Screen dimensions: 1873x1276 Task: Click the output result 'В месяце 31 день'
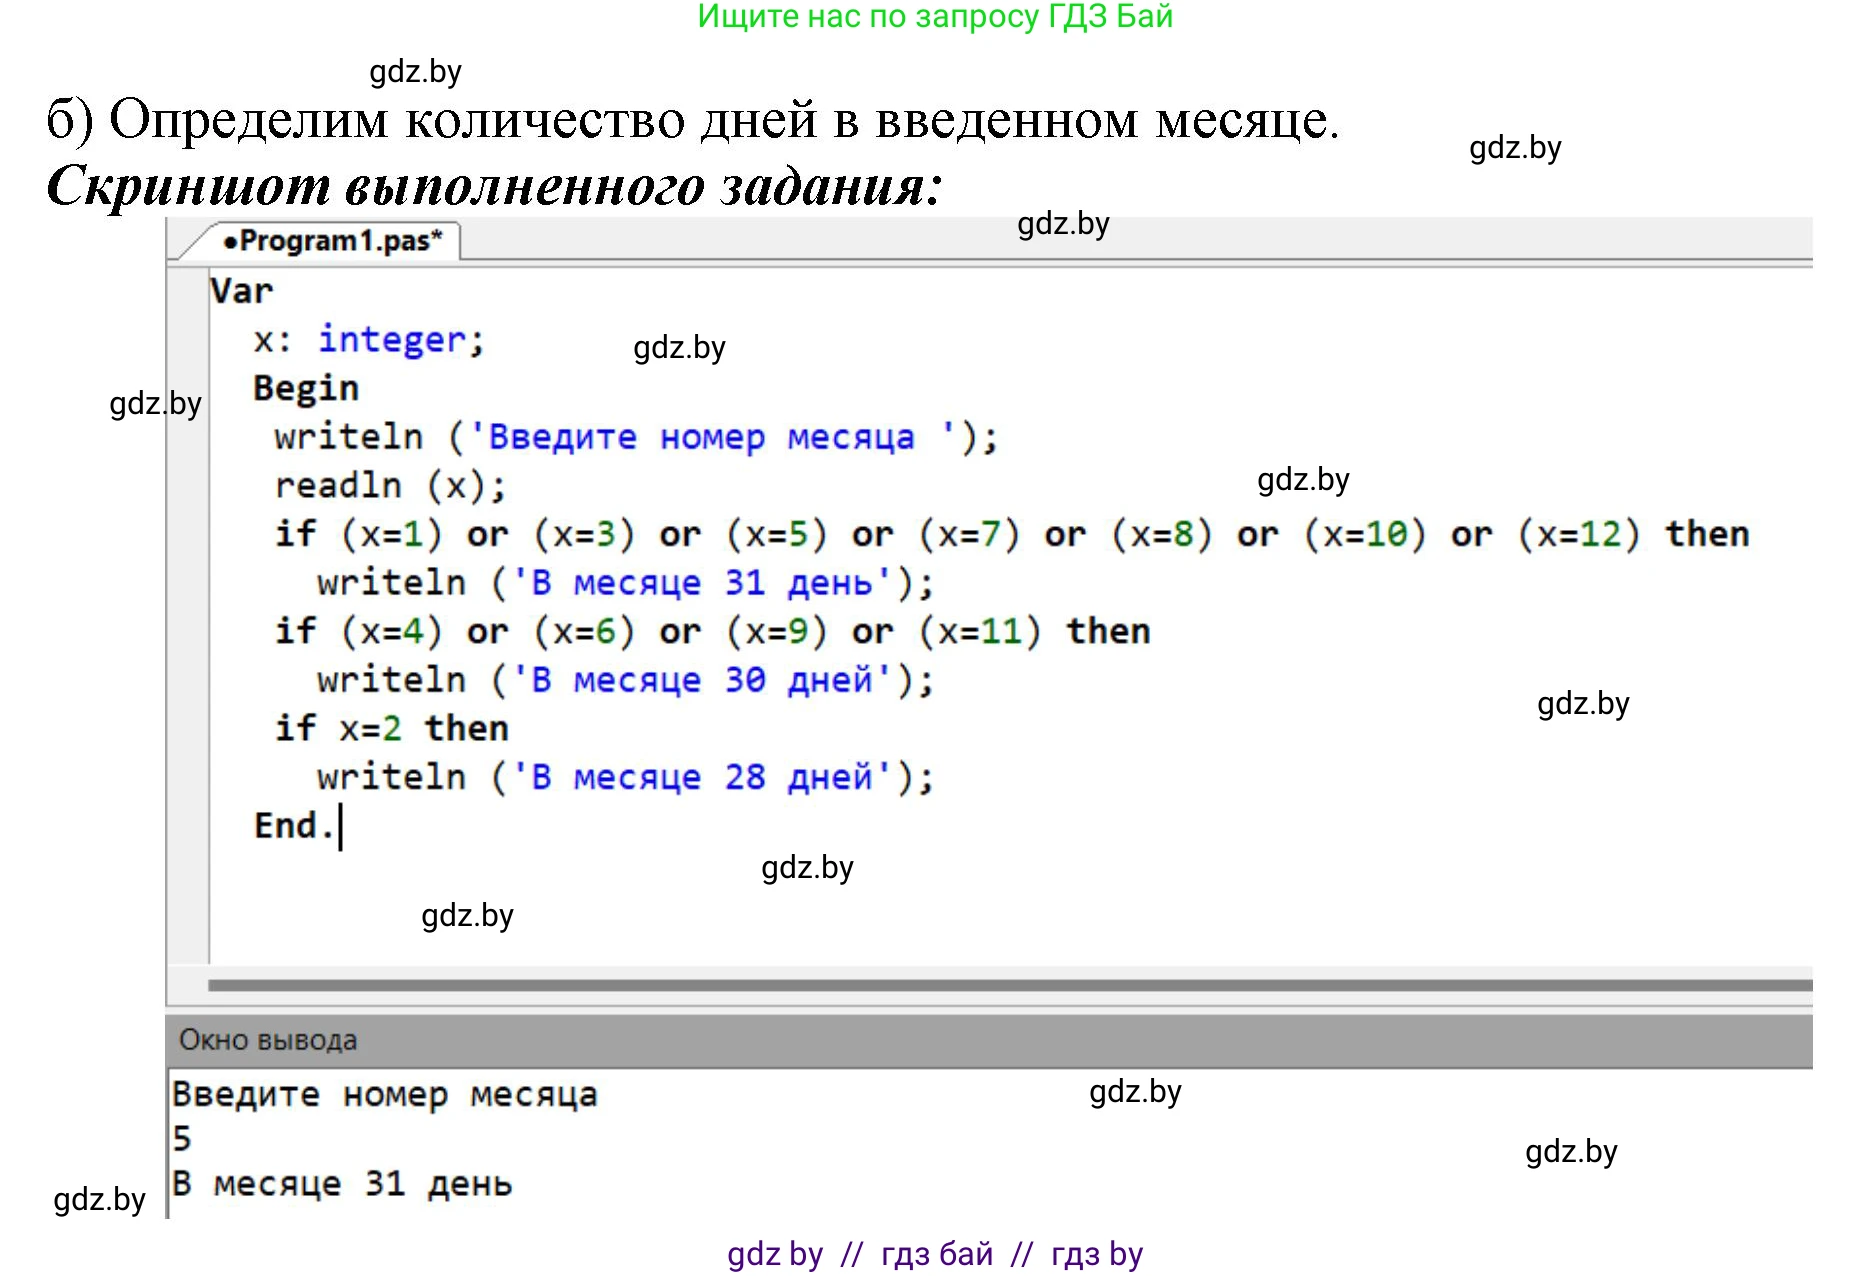(342, 1184)
